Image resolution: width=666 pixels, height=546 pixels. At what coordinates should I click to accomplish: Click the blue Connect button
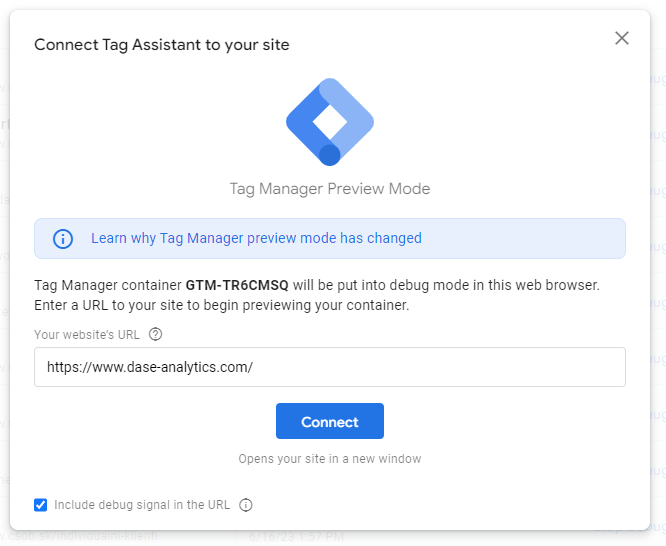pos(330,421)
